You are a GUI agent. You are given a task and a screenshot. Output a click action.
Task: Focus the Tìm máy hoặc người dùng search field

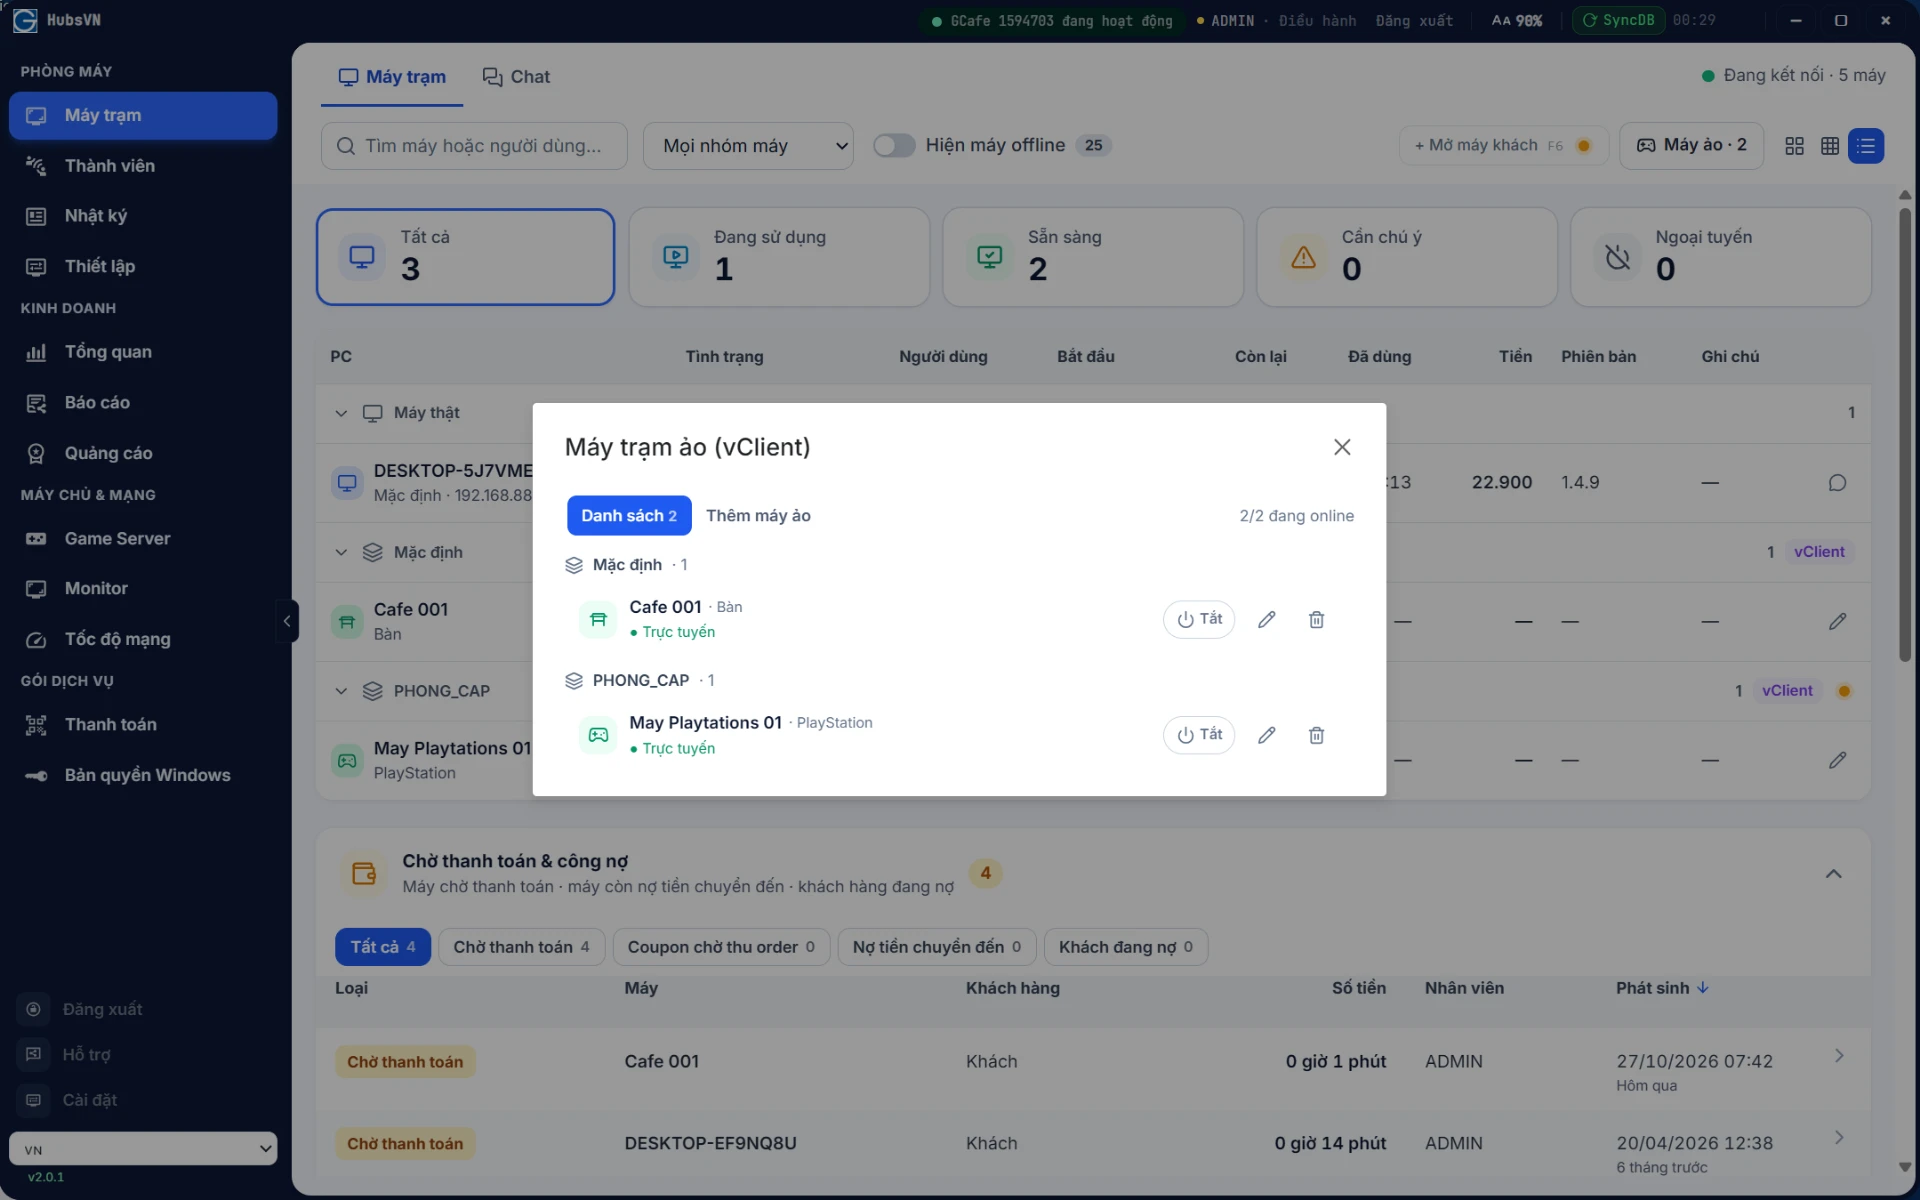pos(474,146)
